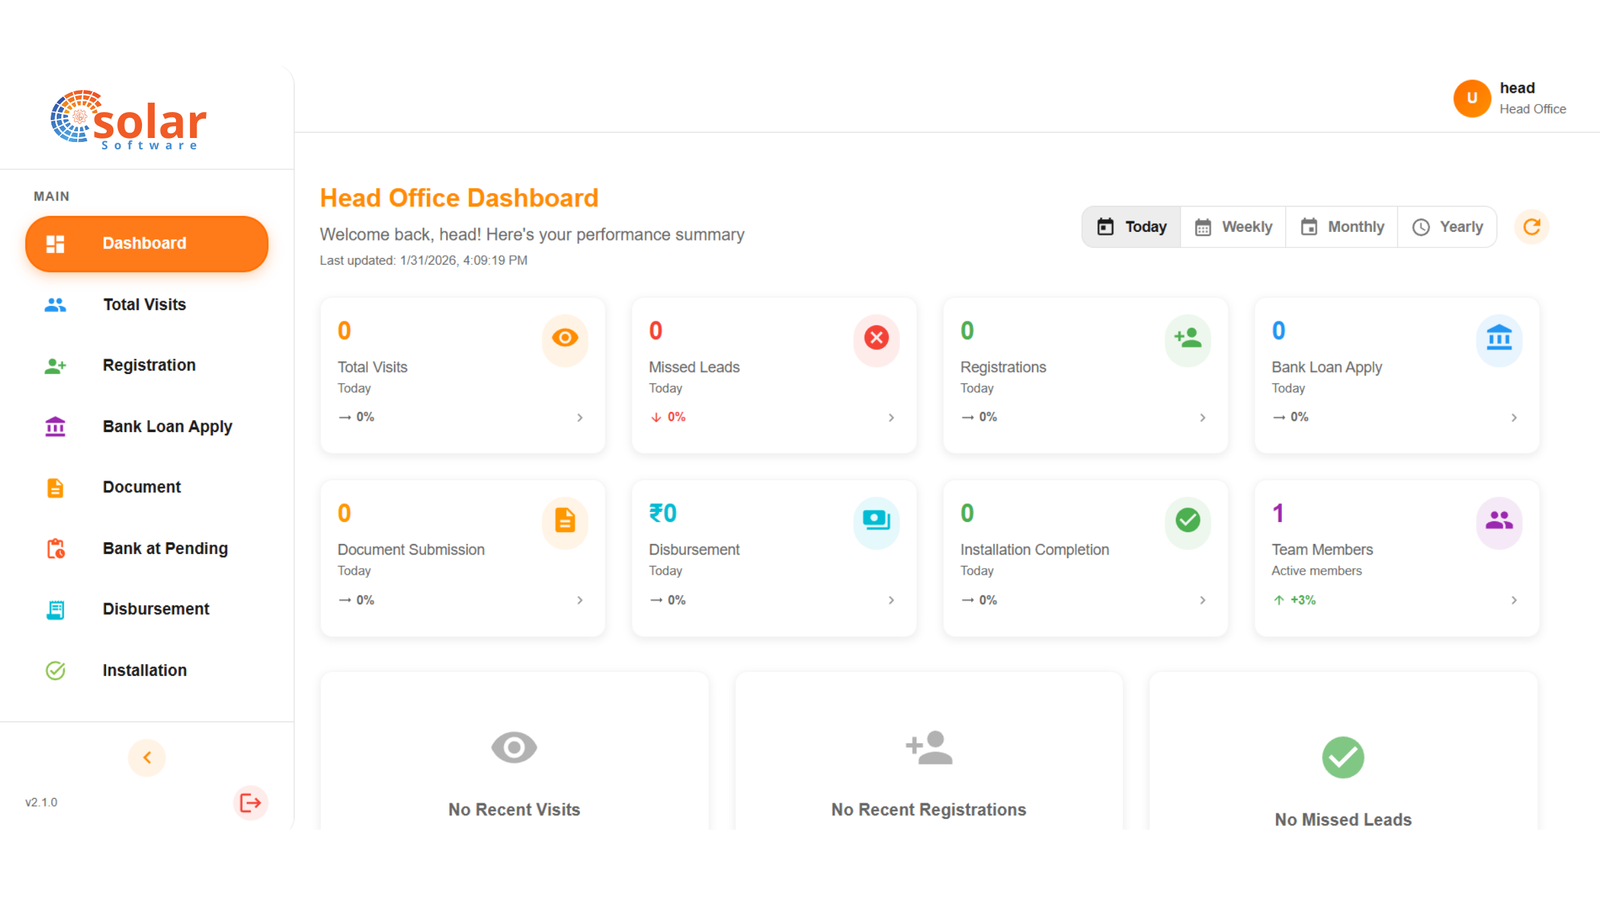
Task: Open the Document section in the sidebar
Action: (x=141, y=487)
